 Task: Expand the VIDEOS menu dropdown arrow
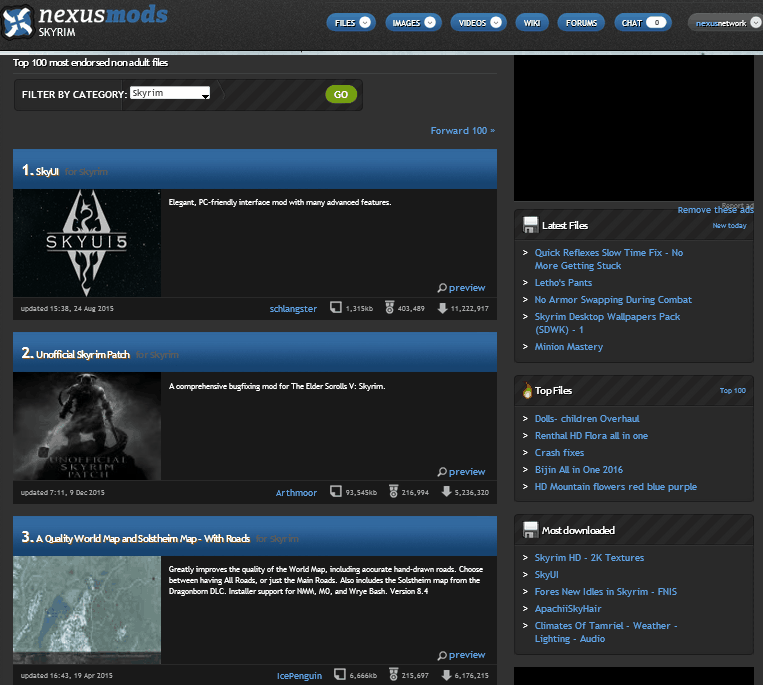click(496, 22)
